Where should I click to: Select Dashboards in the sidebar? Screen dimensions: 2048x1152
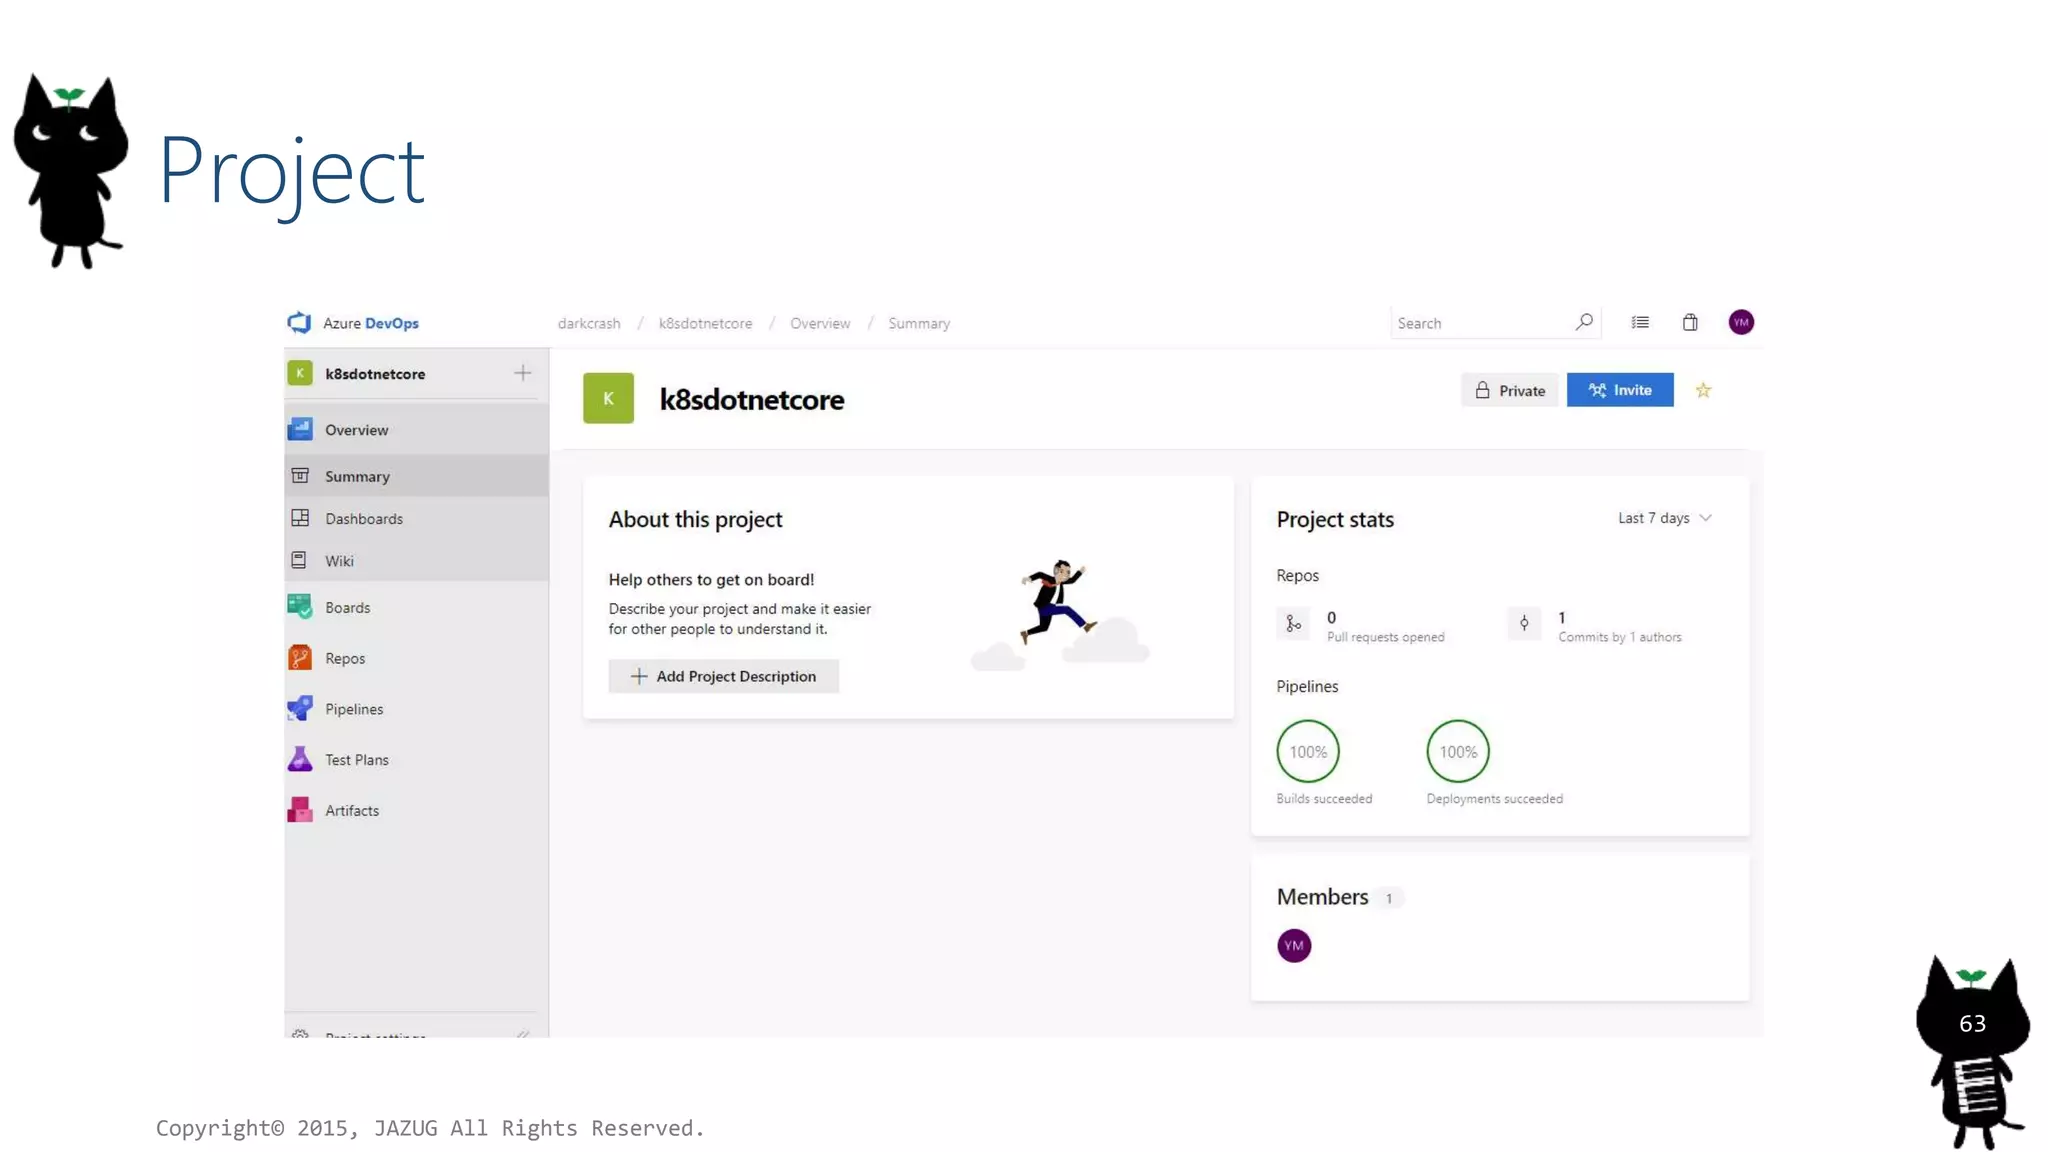click(363, 519)
